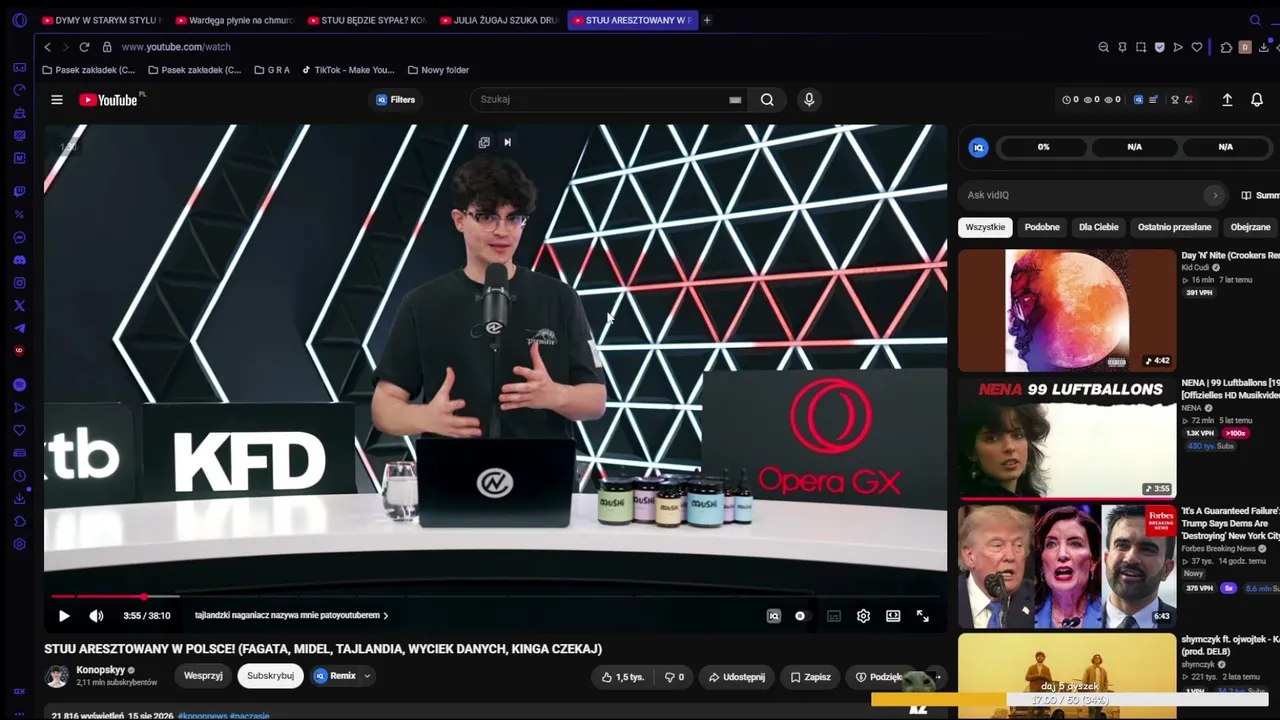Viewport: 1280px width, 720px height.
Task: Reload the current page
Action: coord(84,47)
